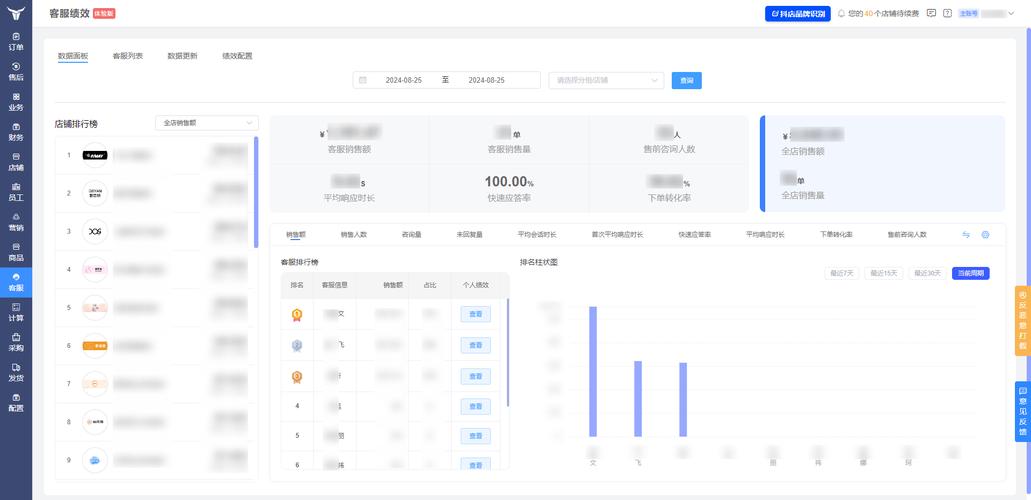Open the 绩效配置 tab

coord(237,56)
